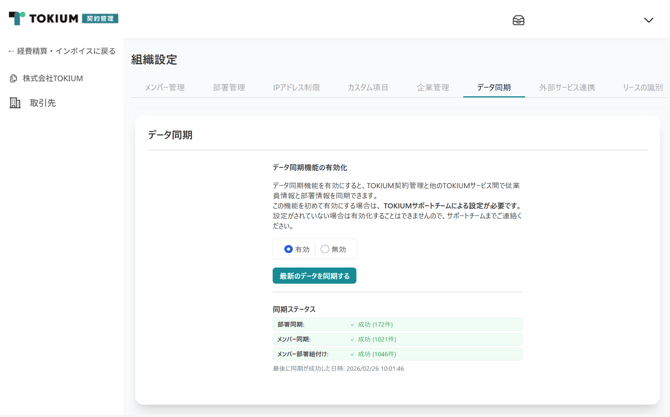
Task: Switch to the カスタム項目 tab
Action: pos(368,88)
